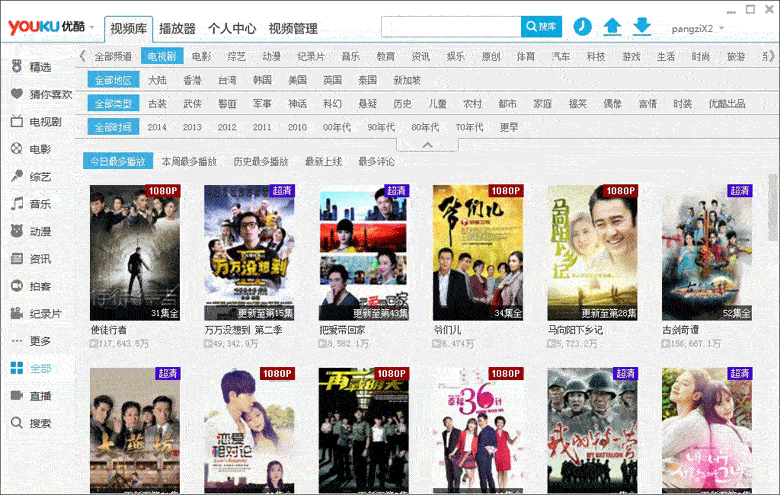This screenshot has height=495, width=780.
Task: Open the watch history clock icon
Action: [582, 26]
